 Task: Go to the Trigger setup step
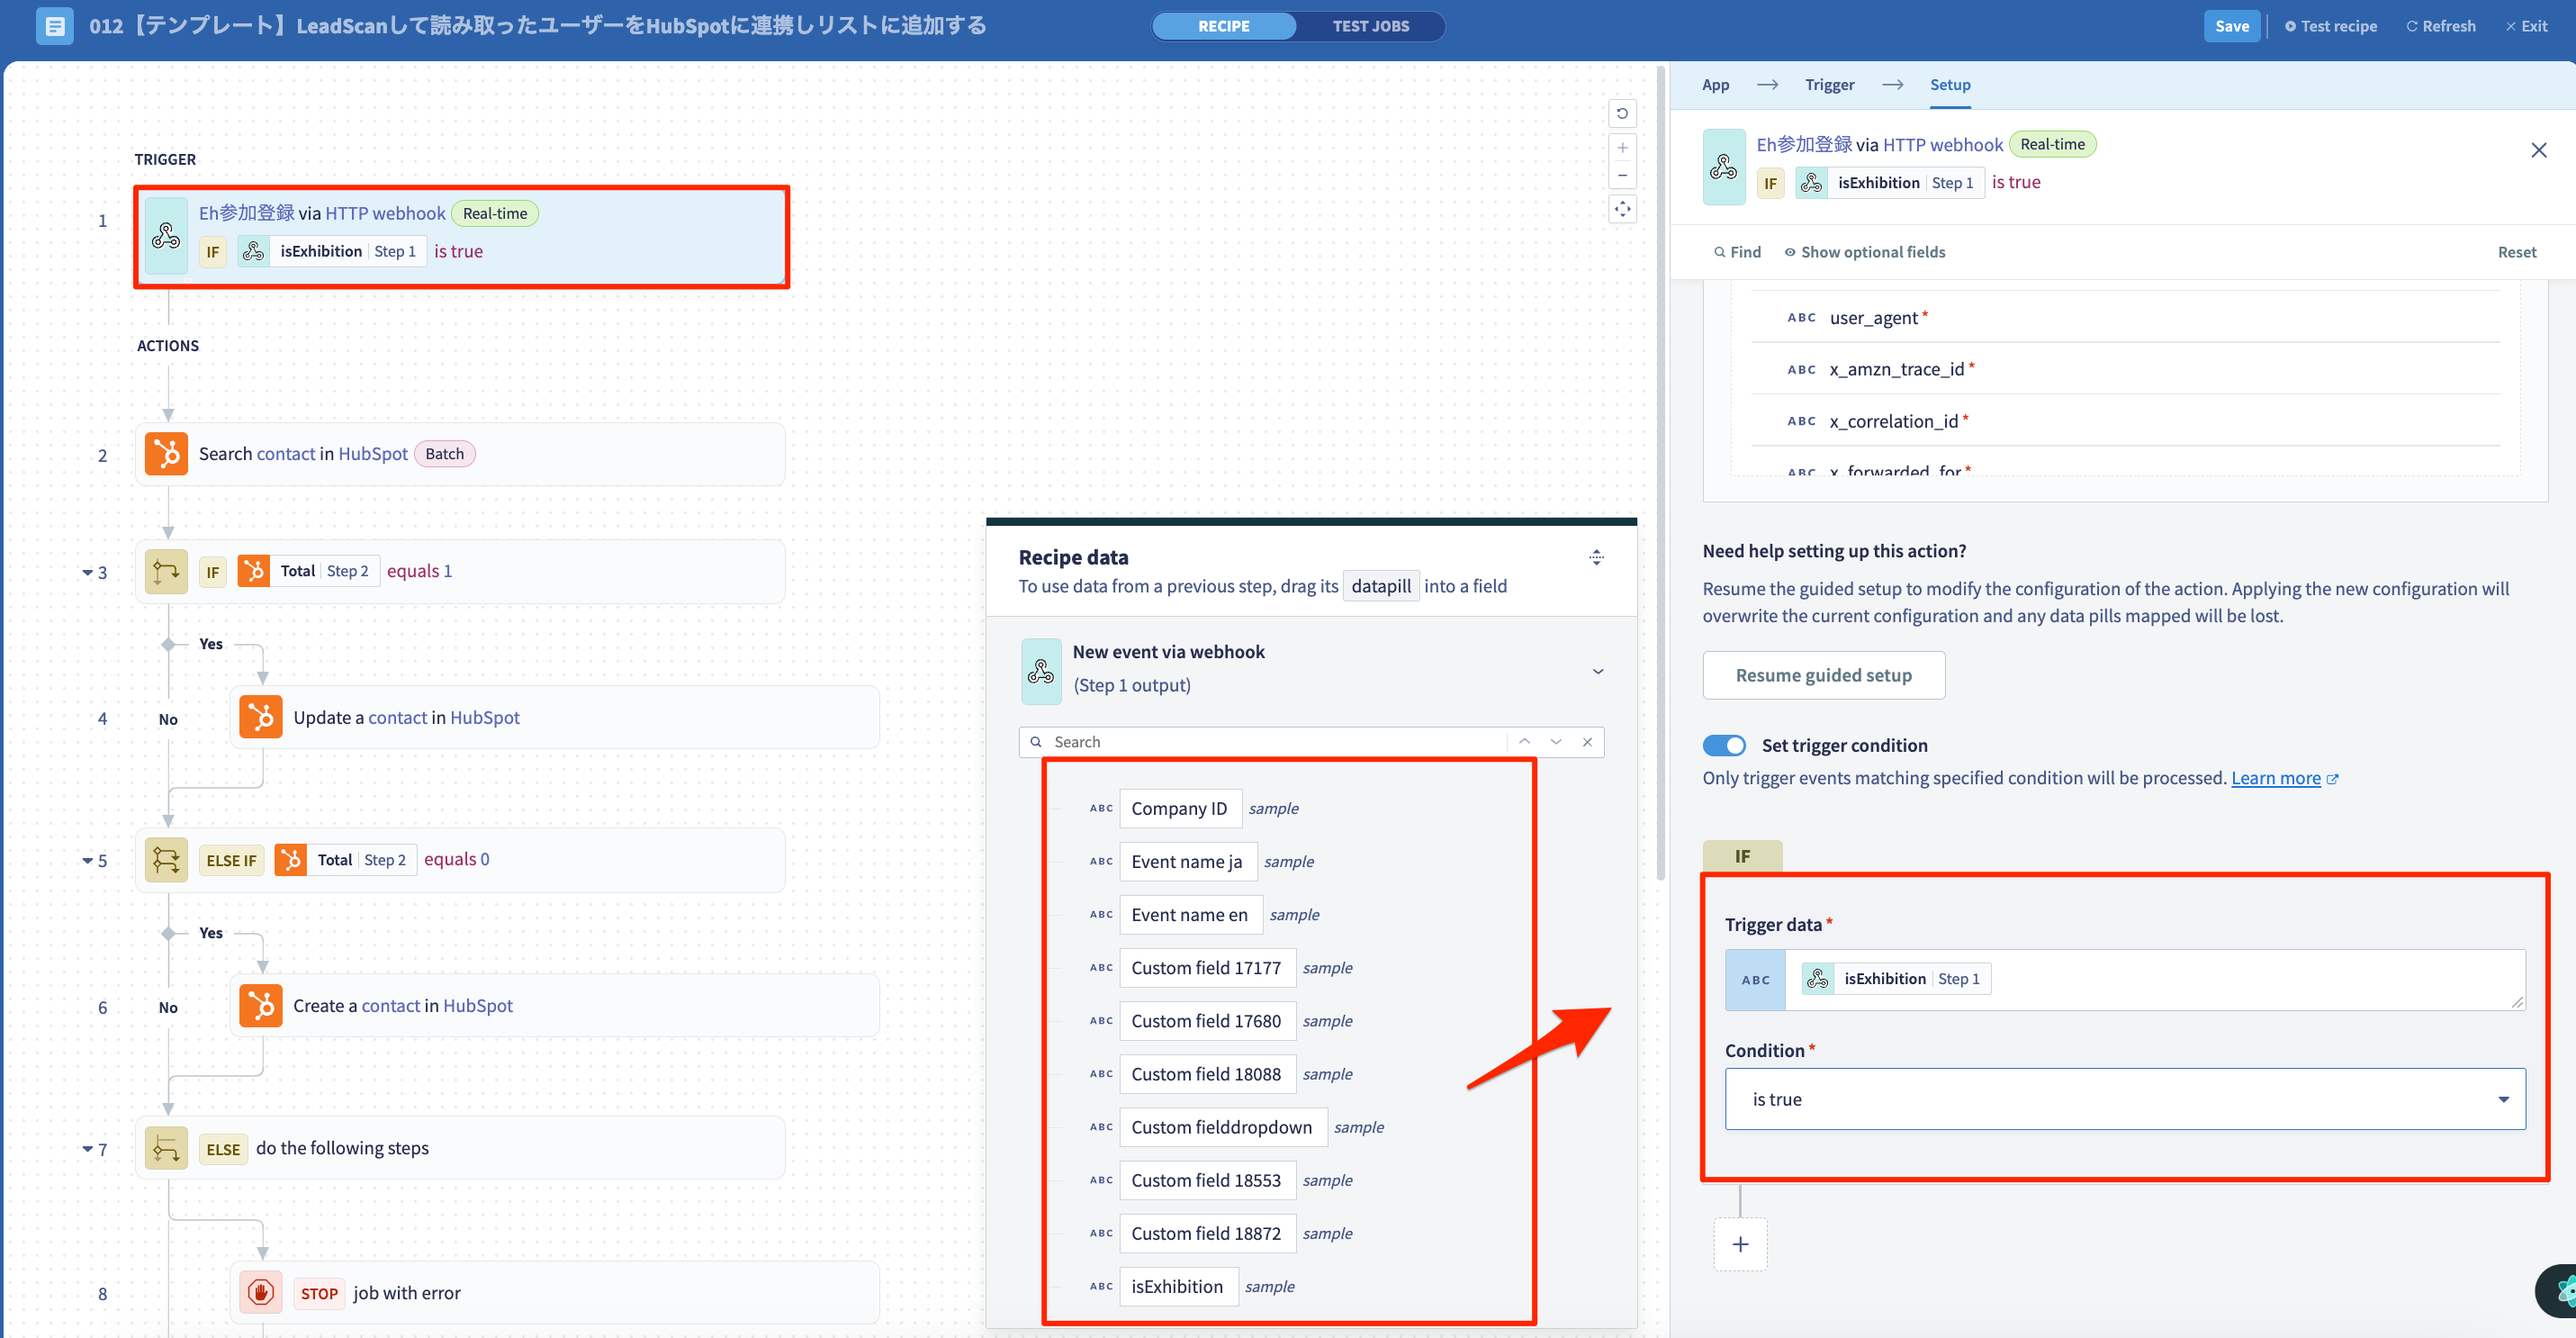click(x=1830, y=85)
